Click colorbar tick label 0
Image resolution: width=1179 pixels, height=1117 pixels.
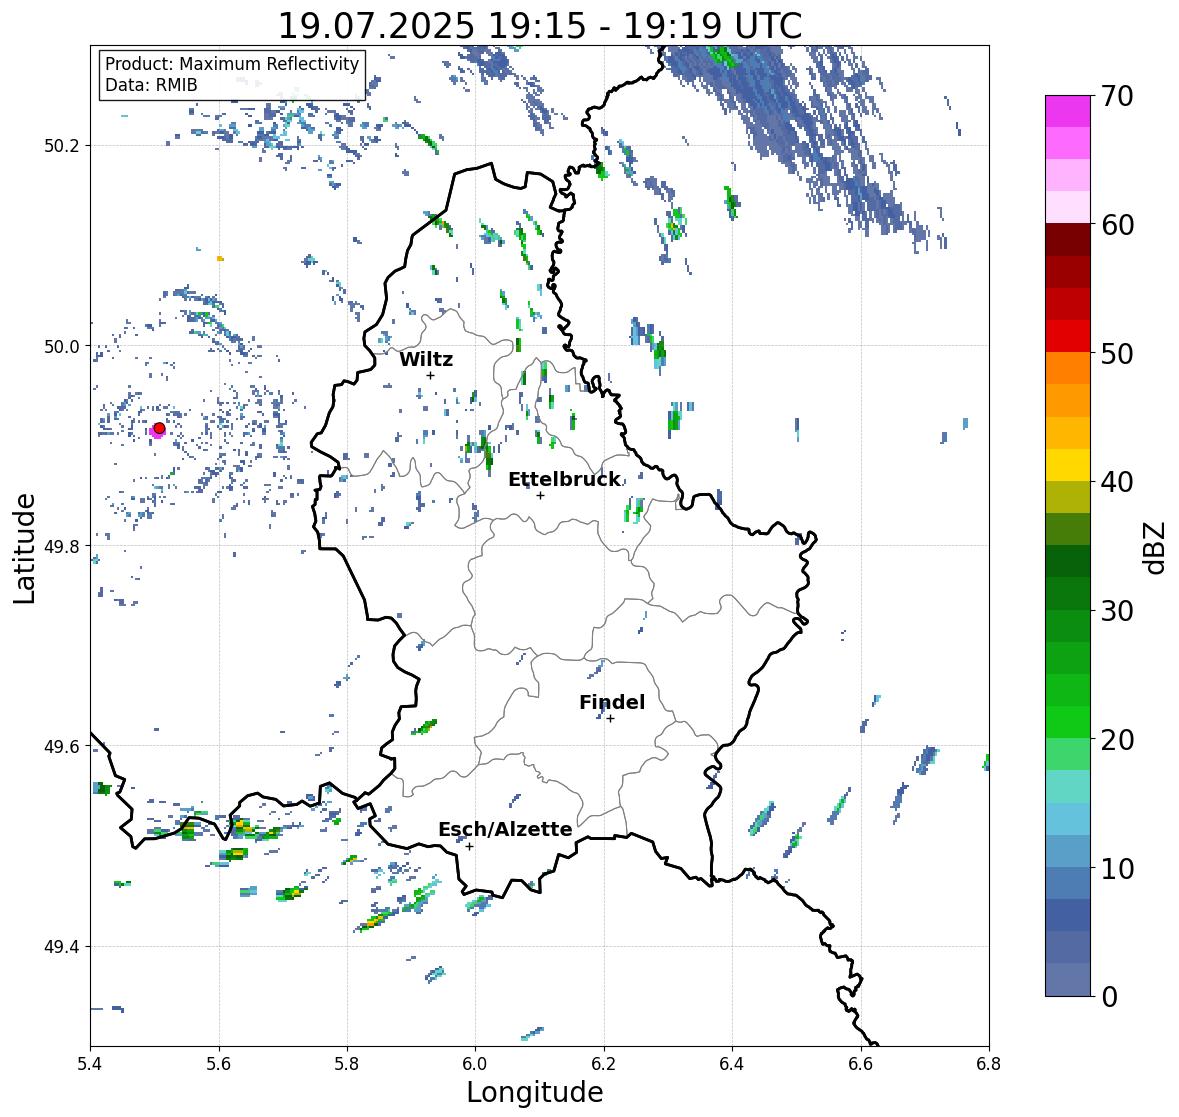click(1110, 997)
